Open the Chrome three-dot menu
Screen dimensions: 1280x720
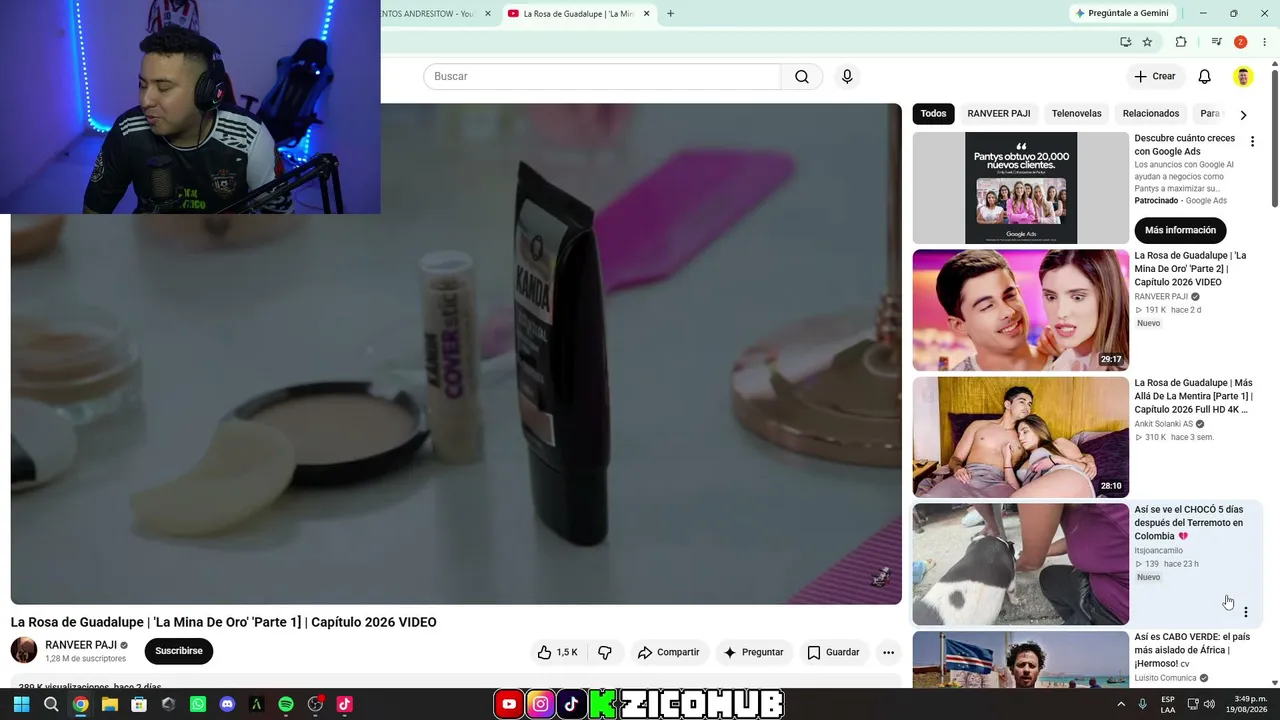[x=1264, y=42]
